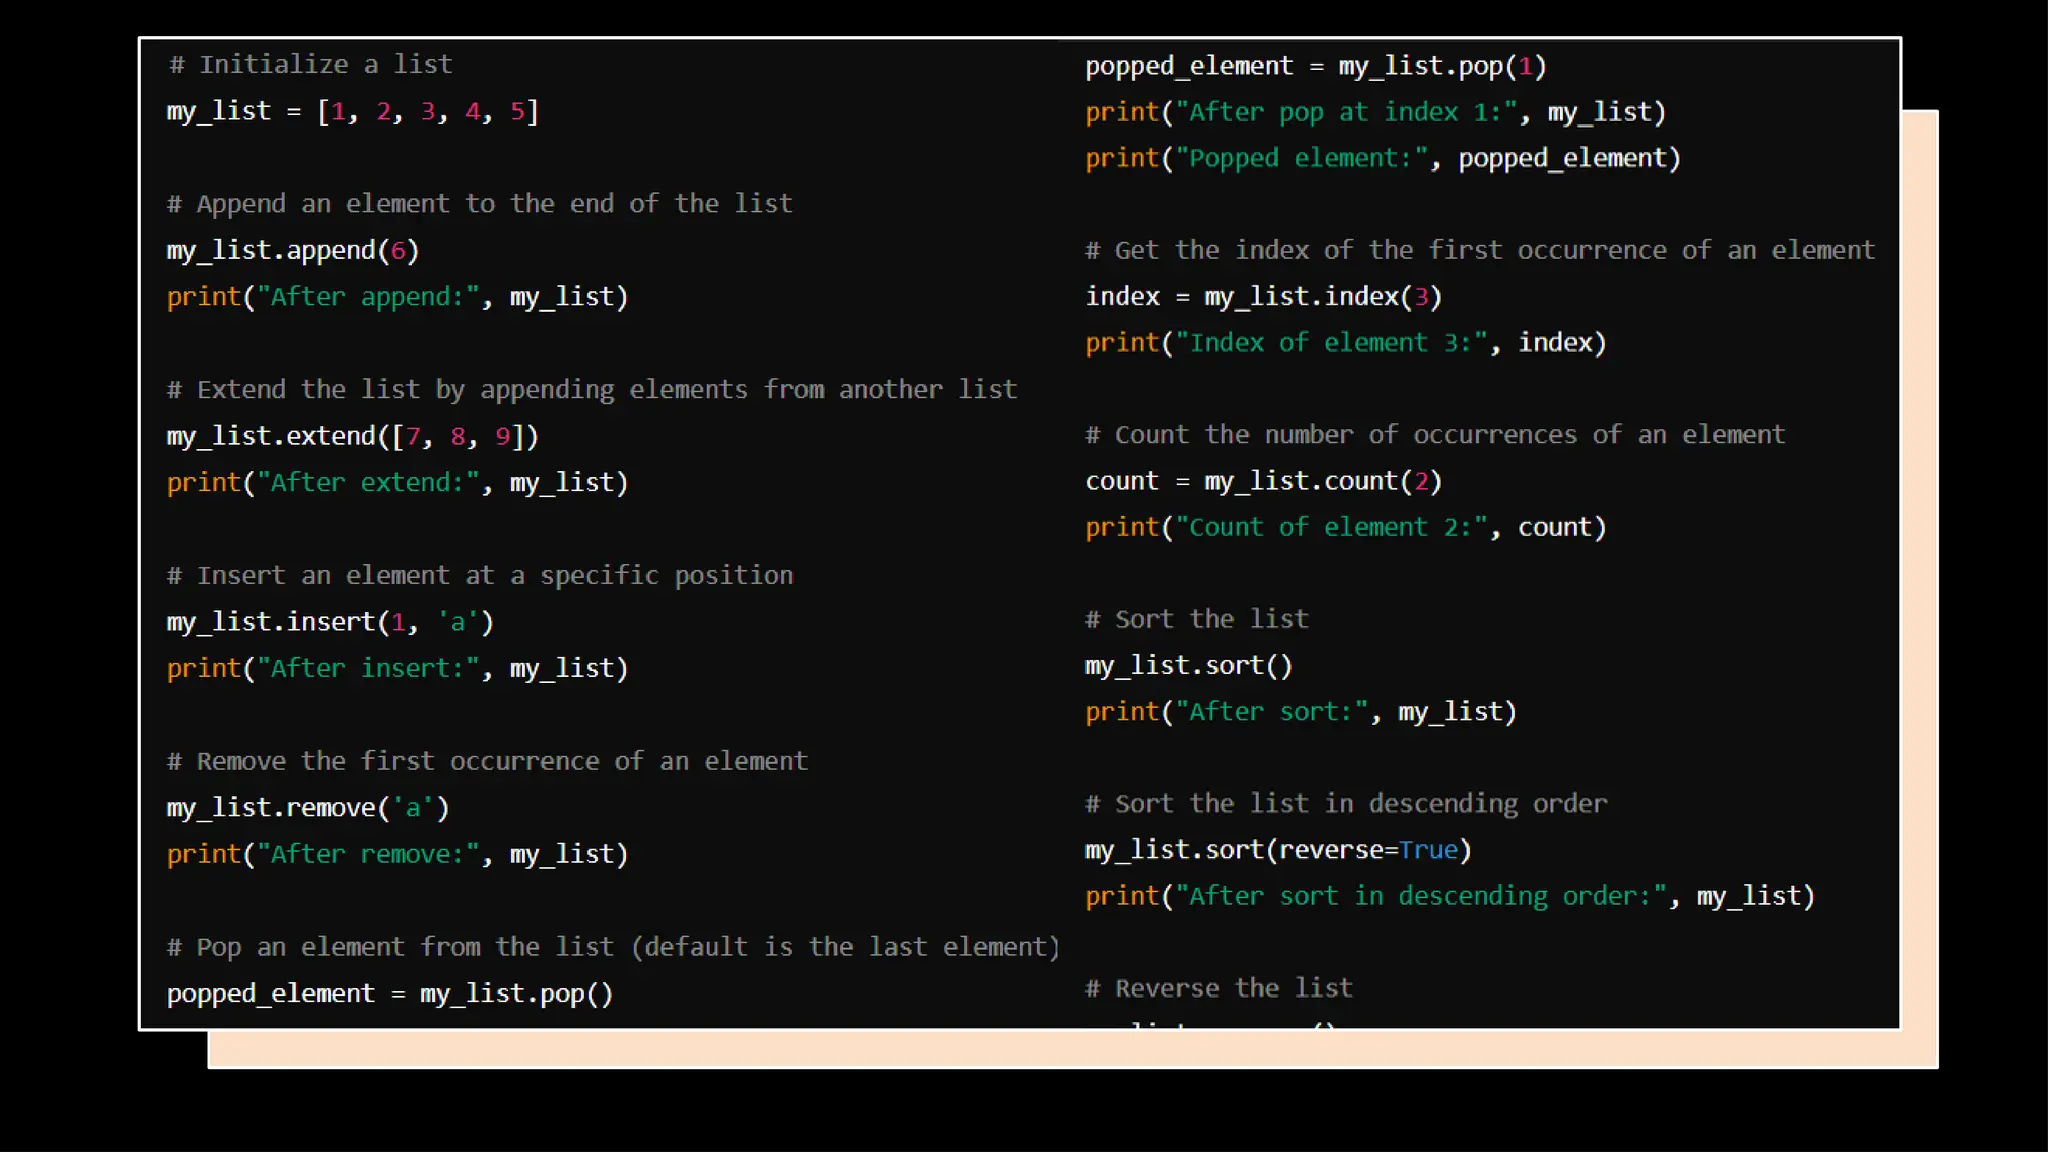2048x1152 pixels.
Task: Click the my_list.pop() line without index
Action: (389, 994)
